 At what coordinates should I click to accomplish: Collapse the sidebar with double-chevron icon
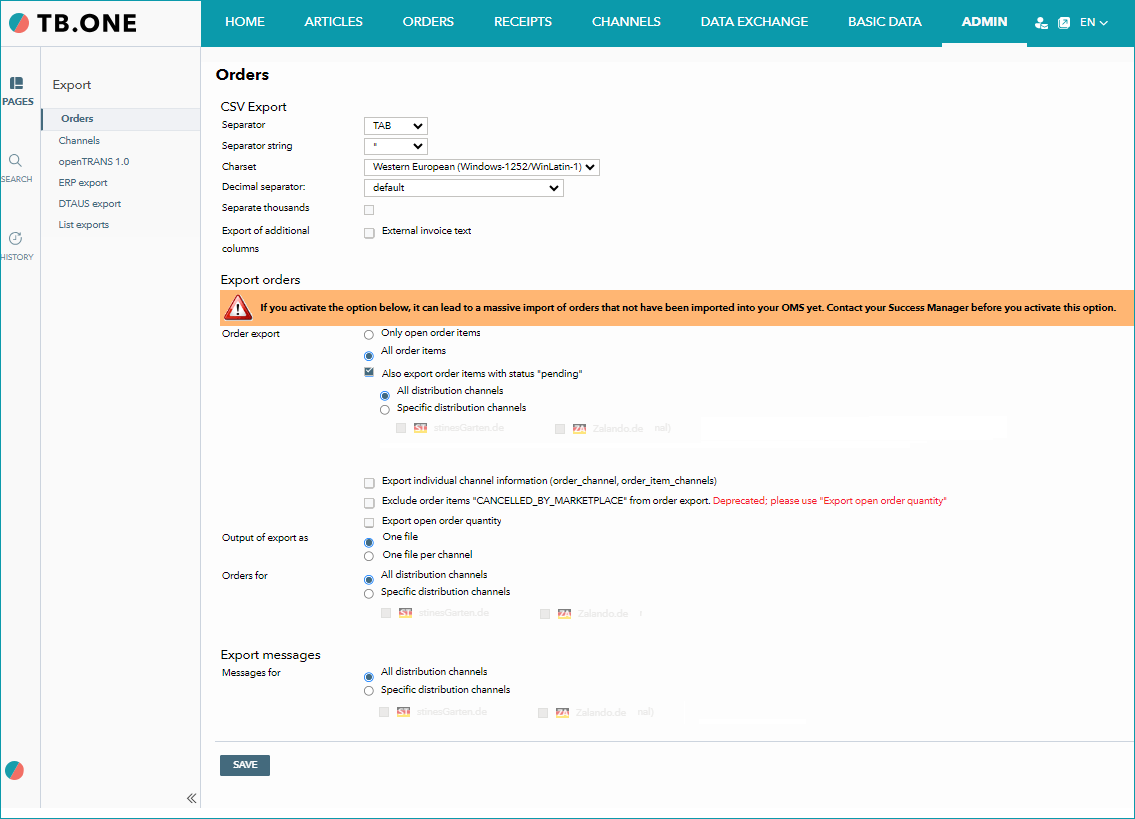[191, 798]
